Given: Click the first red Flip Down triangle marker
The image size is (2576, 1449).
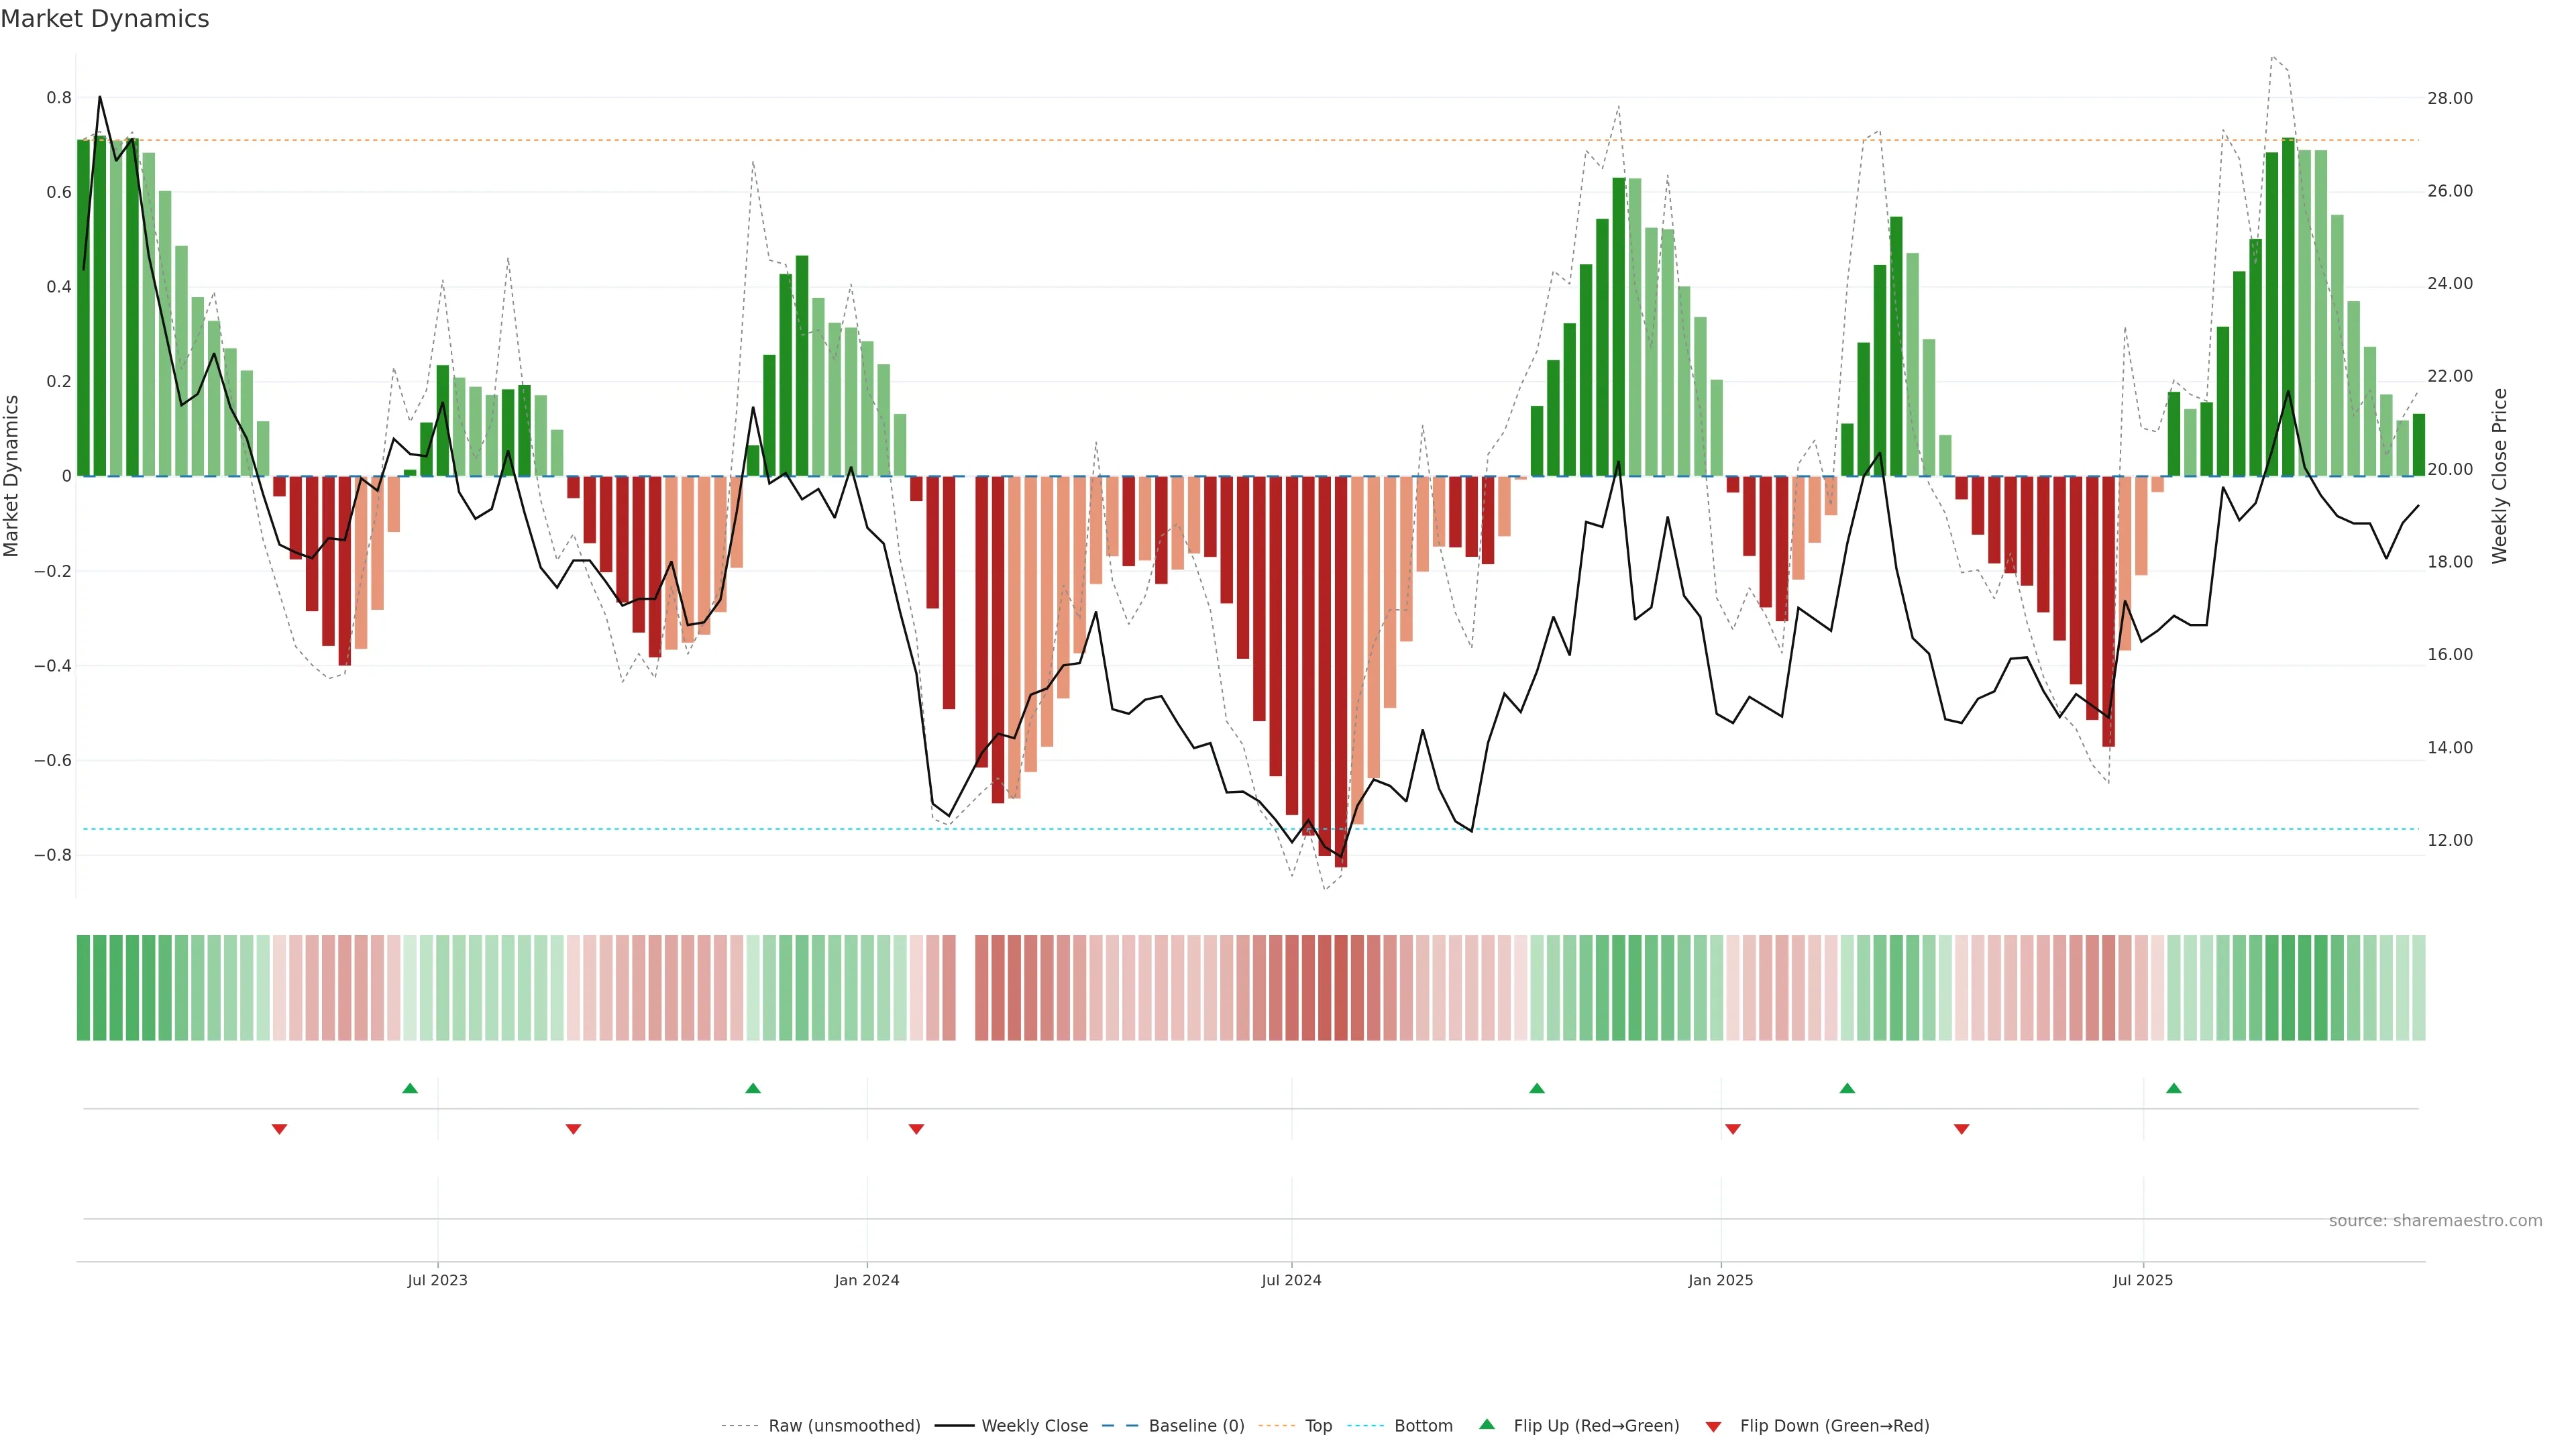Looking at the screenshot, I should 280,1129.
